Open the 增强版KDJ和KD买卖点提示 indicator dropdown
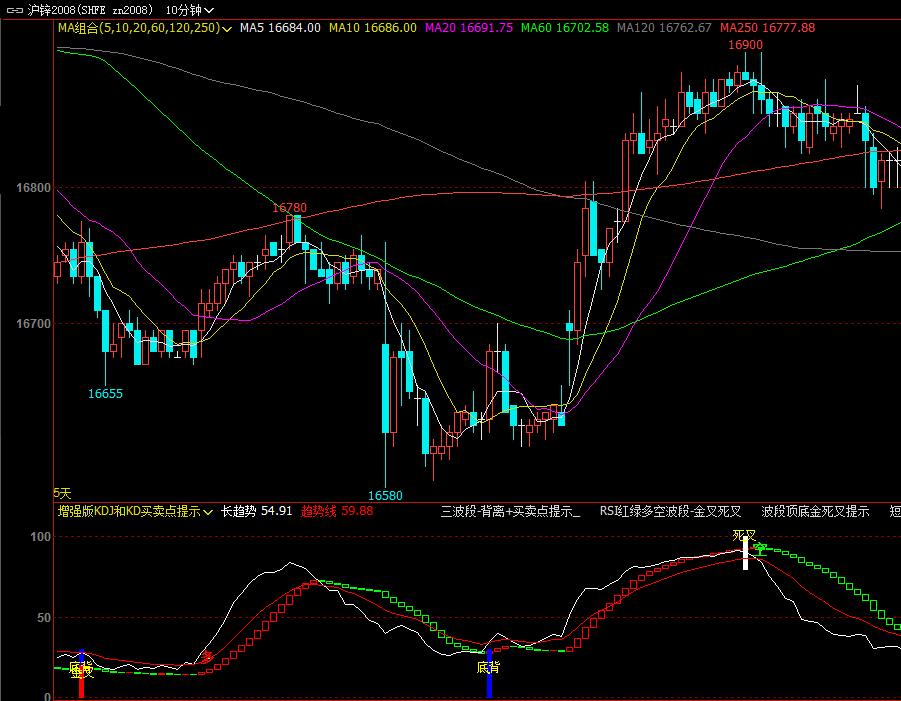The height and width of the screenshot is (701, 901). pyautogui.click(x=135, y=511)
